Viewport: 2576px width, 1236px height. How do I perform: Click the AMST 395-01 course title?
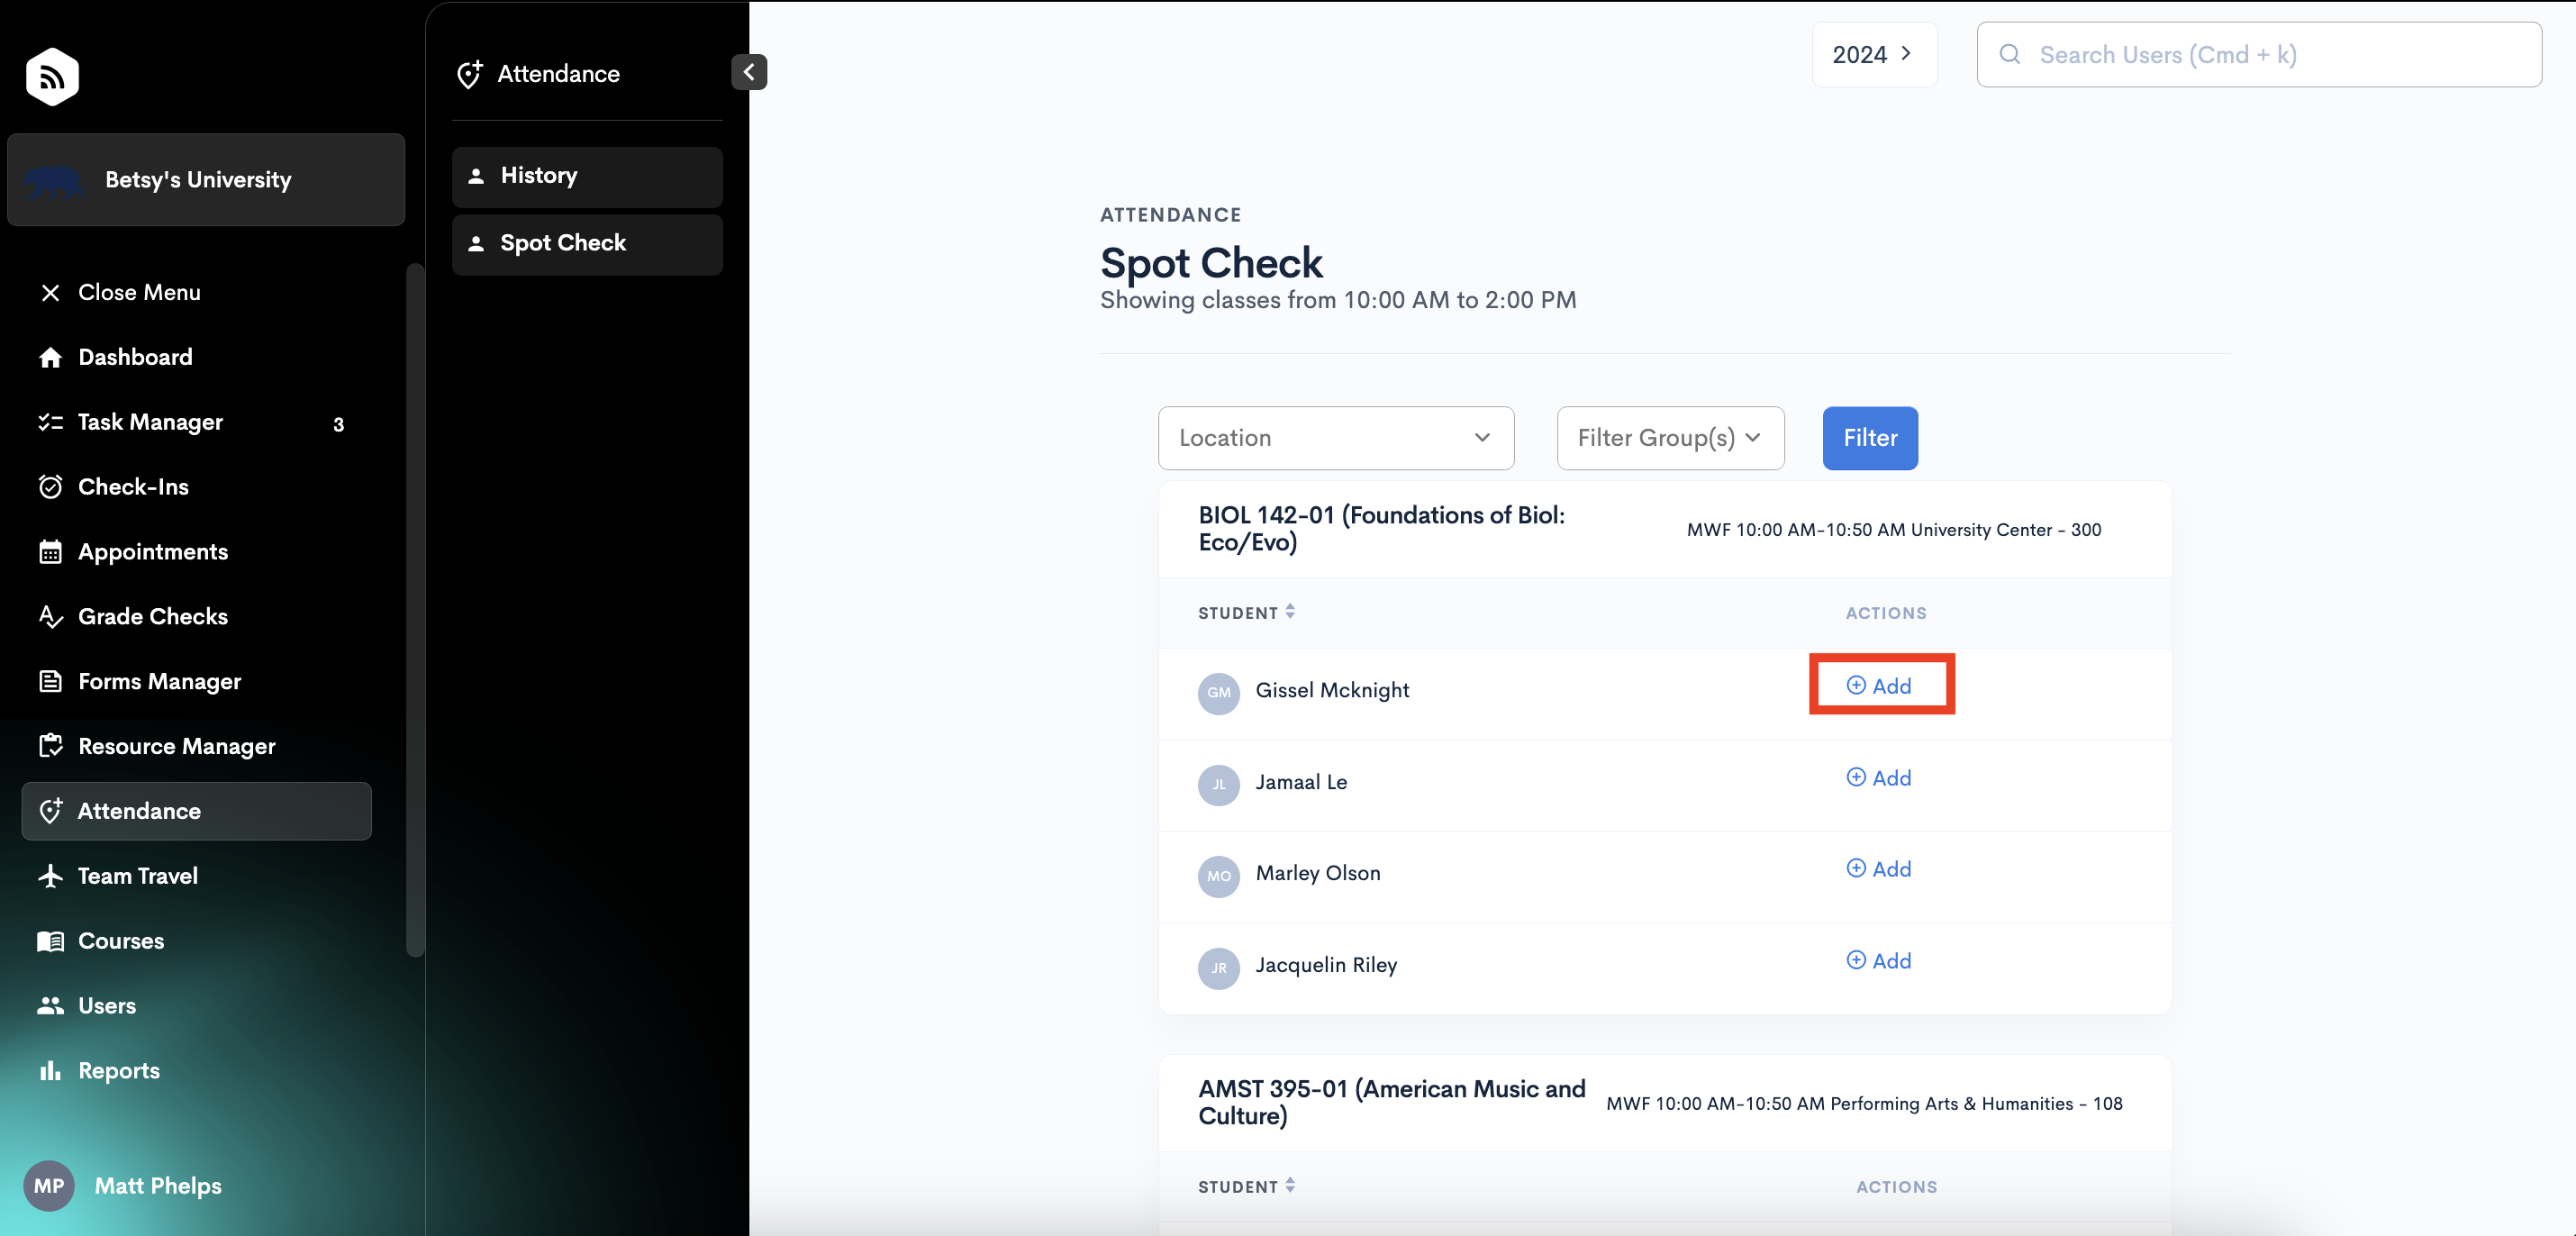pyautogui.click(x=1392, y=1103)
